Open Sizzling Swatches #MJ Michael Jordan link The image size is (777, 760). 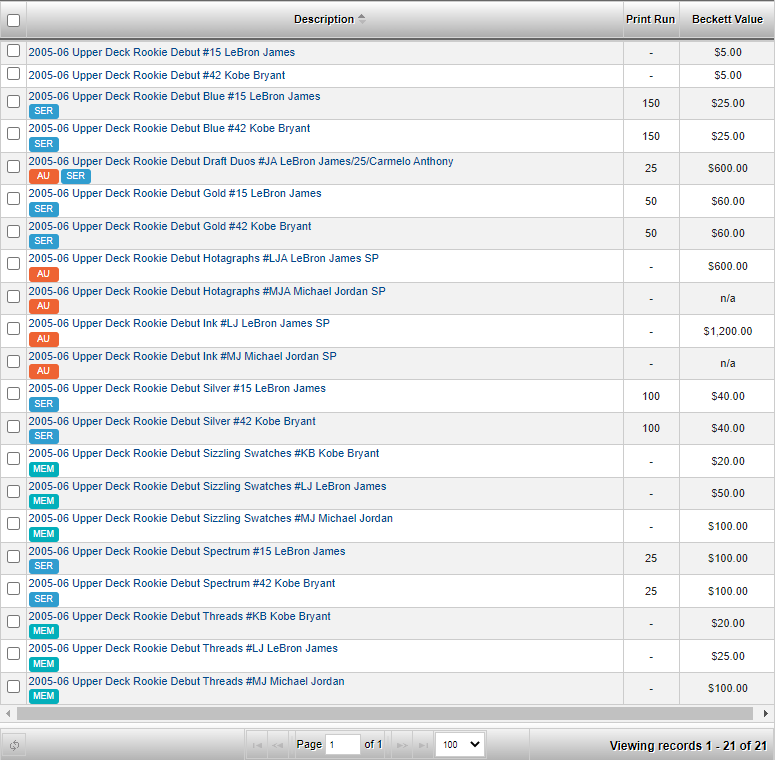coord(211,518)
